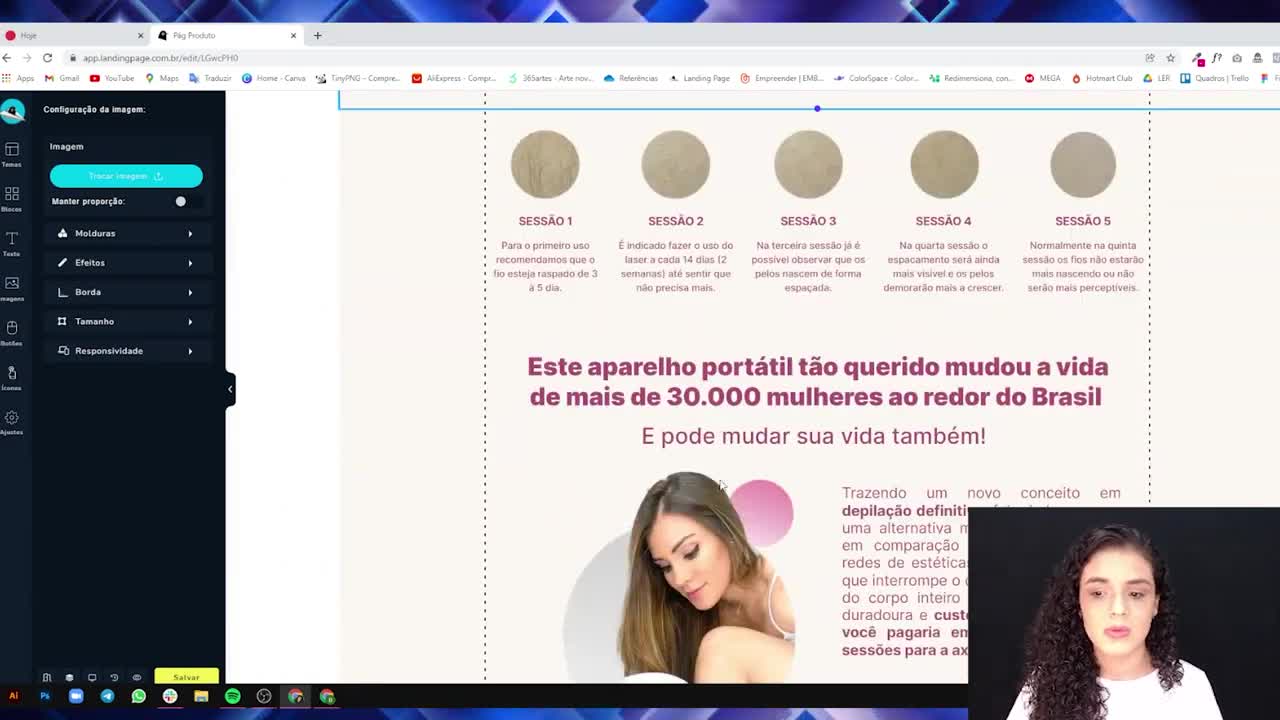Open the Imagens panel in sidebar
This screenshot has width=1280, height=720.
(12, 288)
